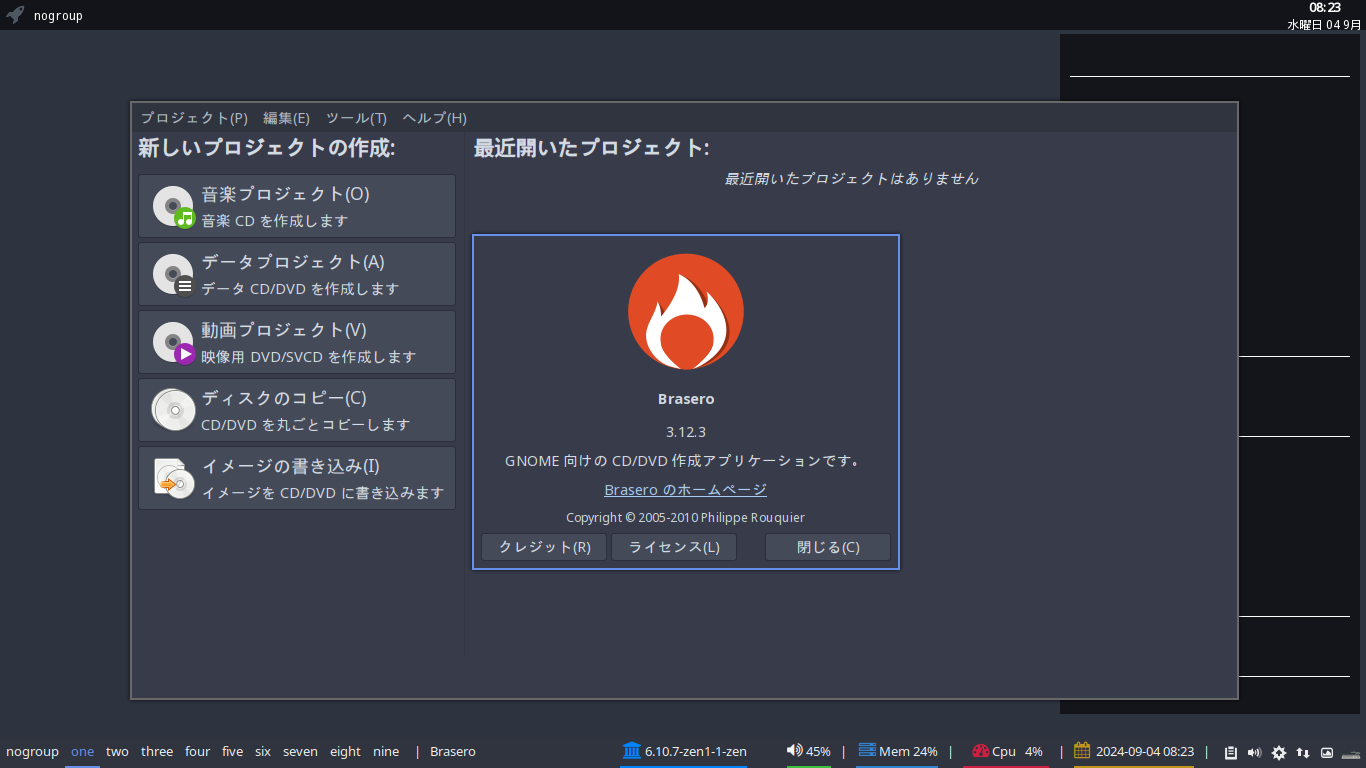Screen dimensions: 1366x768
Task: Click the データプロジェクト disc icon
Action: pos(173,274)
